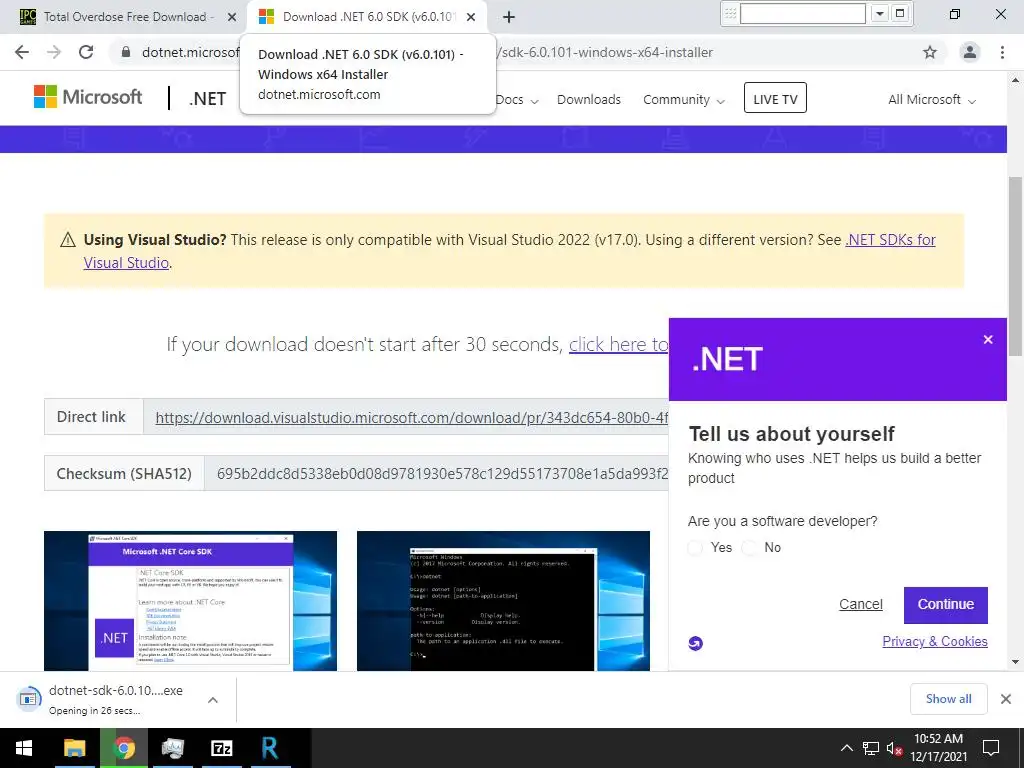This screenshot has width=1024, height=768.
Task: Click the browser forward arrow
Action: (x=54, y=52)
